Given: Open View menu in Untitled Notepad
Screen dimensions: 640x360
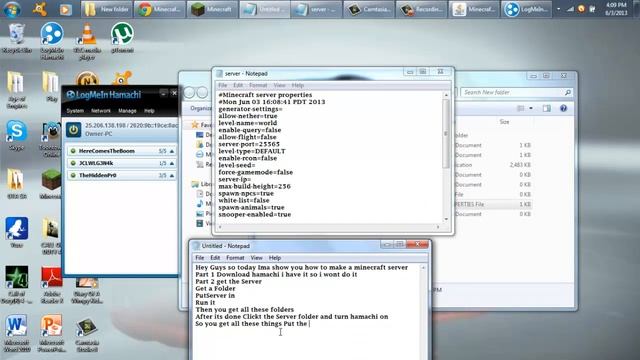Looking at the screenshot, I should coord(256,258).
